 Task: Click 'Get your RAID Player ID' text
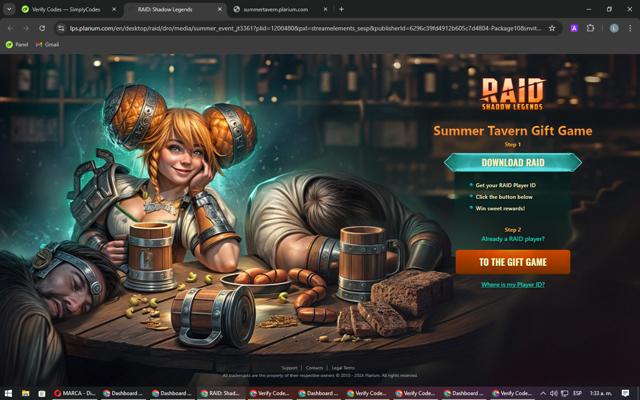point(505,185)
